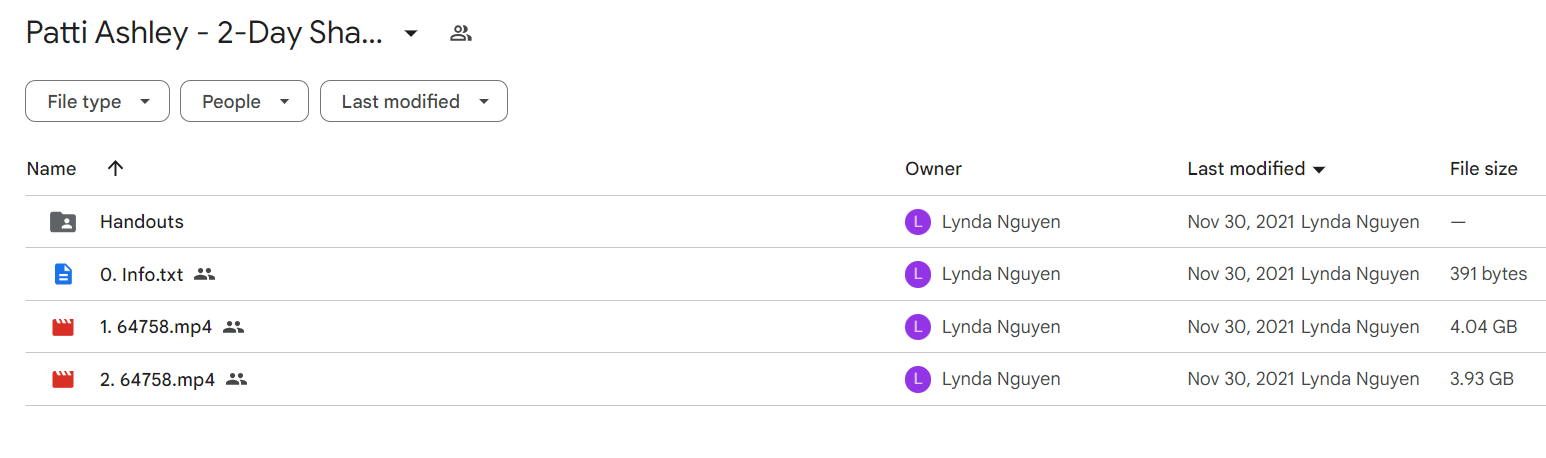The height and width of the screenshot is (458, 1546).
Task: Click shared icon next to 2. 64758.mp4
Action: click(236, 379)
